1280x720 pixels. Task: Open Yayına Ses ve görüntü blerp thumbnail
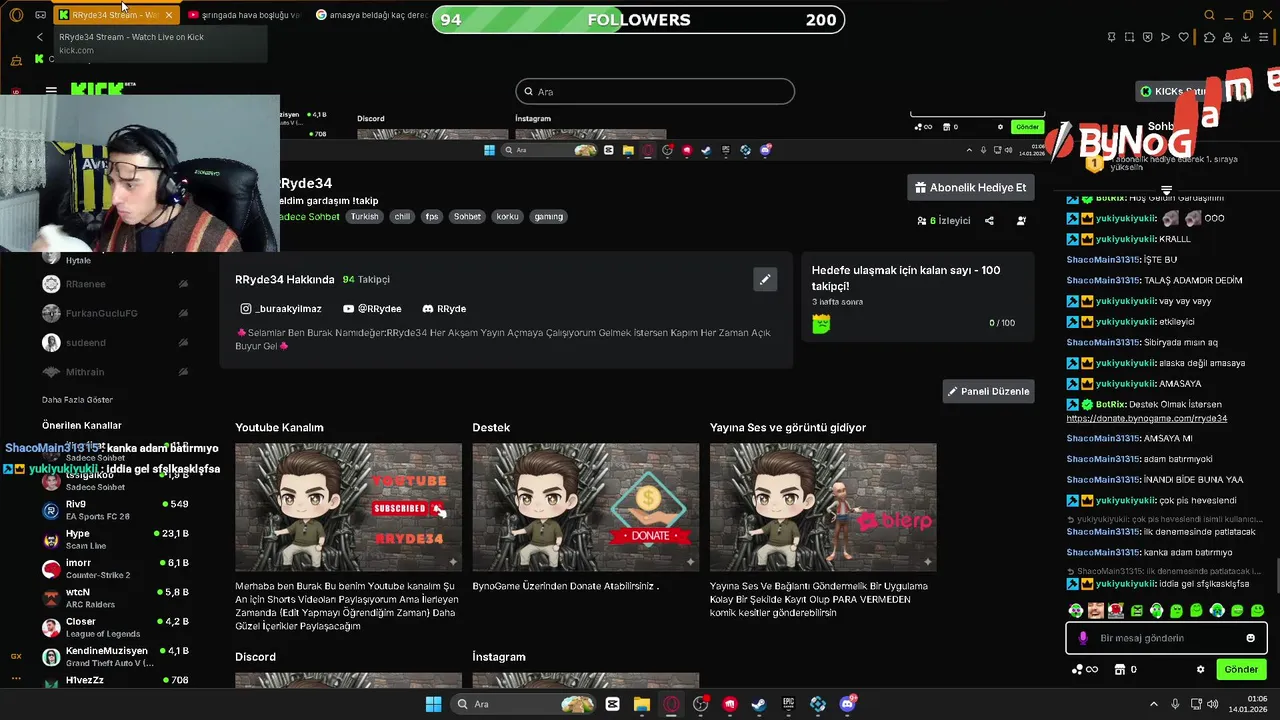823,507
